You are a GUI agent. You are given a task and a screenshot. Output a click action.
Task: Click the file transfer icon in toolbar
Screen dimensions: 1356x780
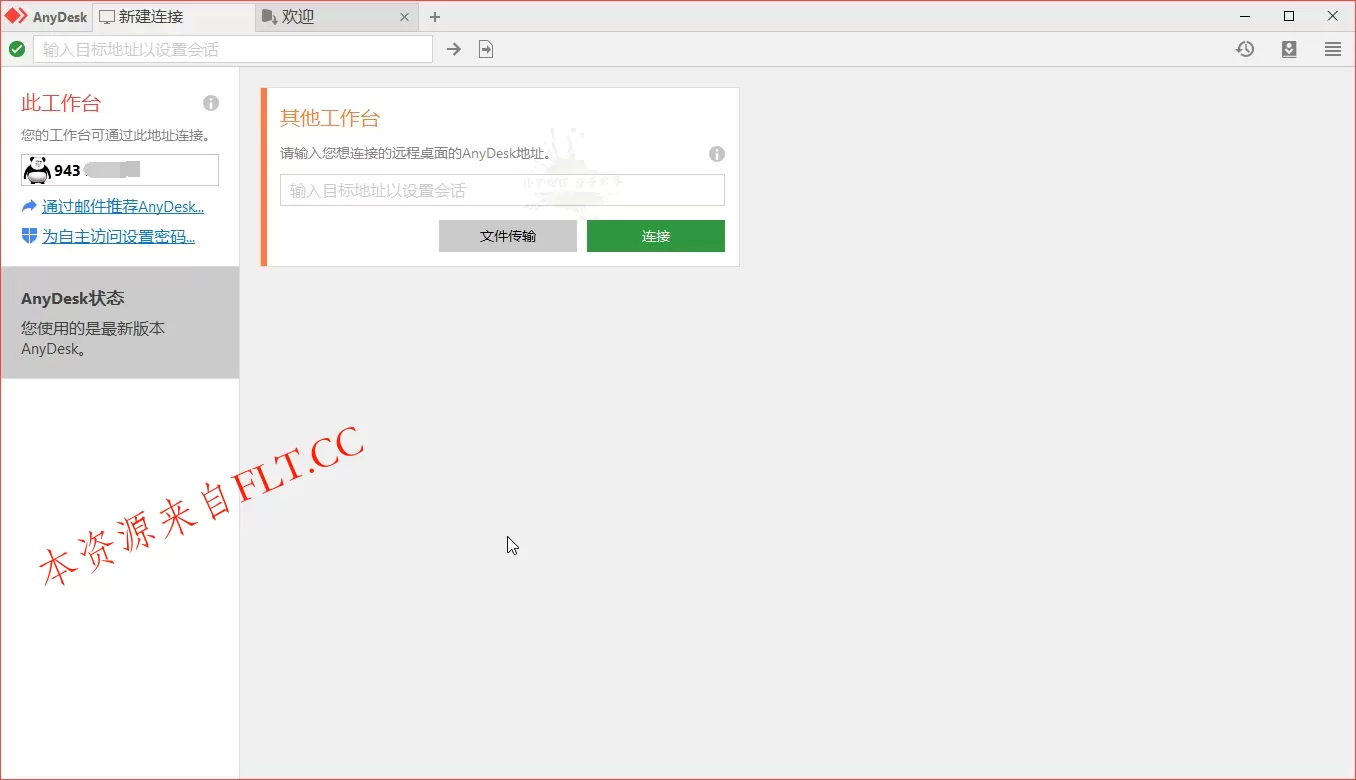(x=486, y=49)
